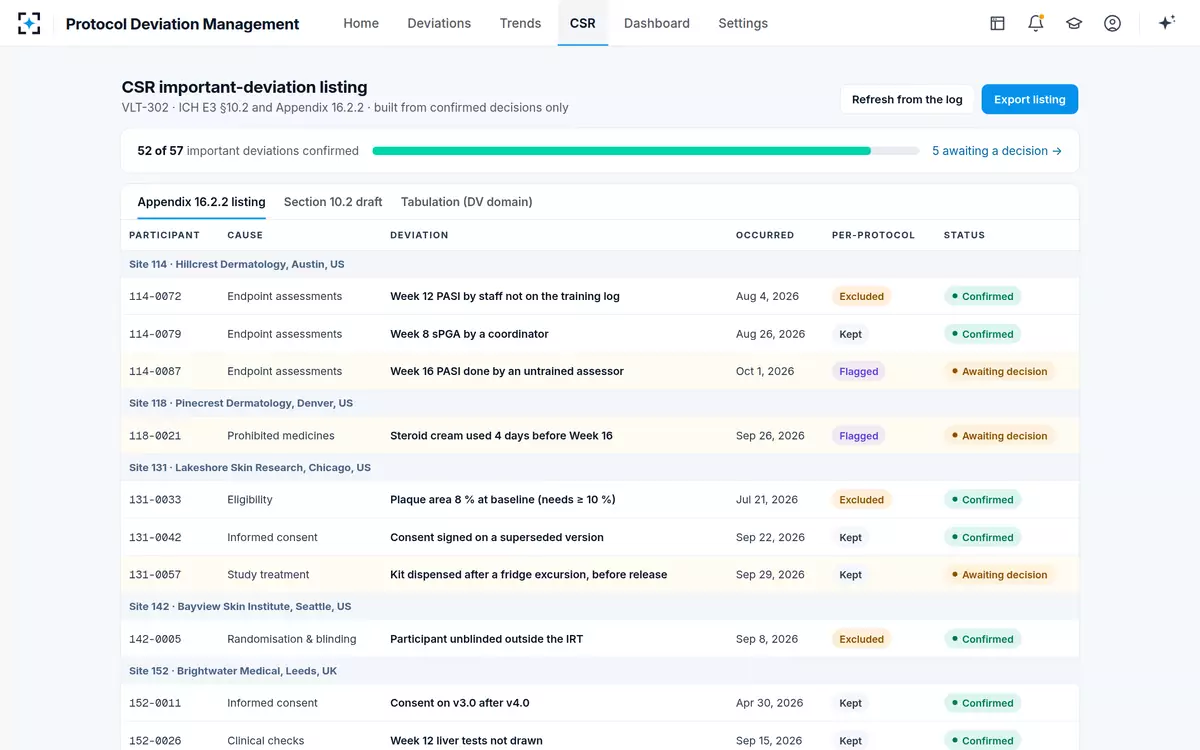Switch to the Section 10.2 draft tab
1200x750 pixels.
point(333,202)
